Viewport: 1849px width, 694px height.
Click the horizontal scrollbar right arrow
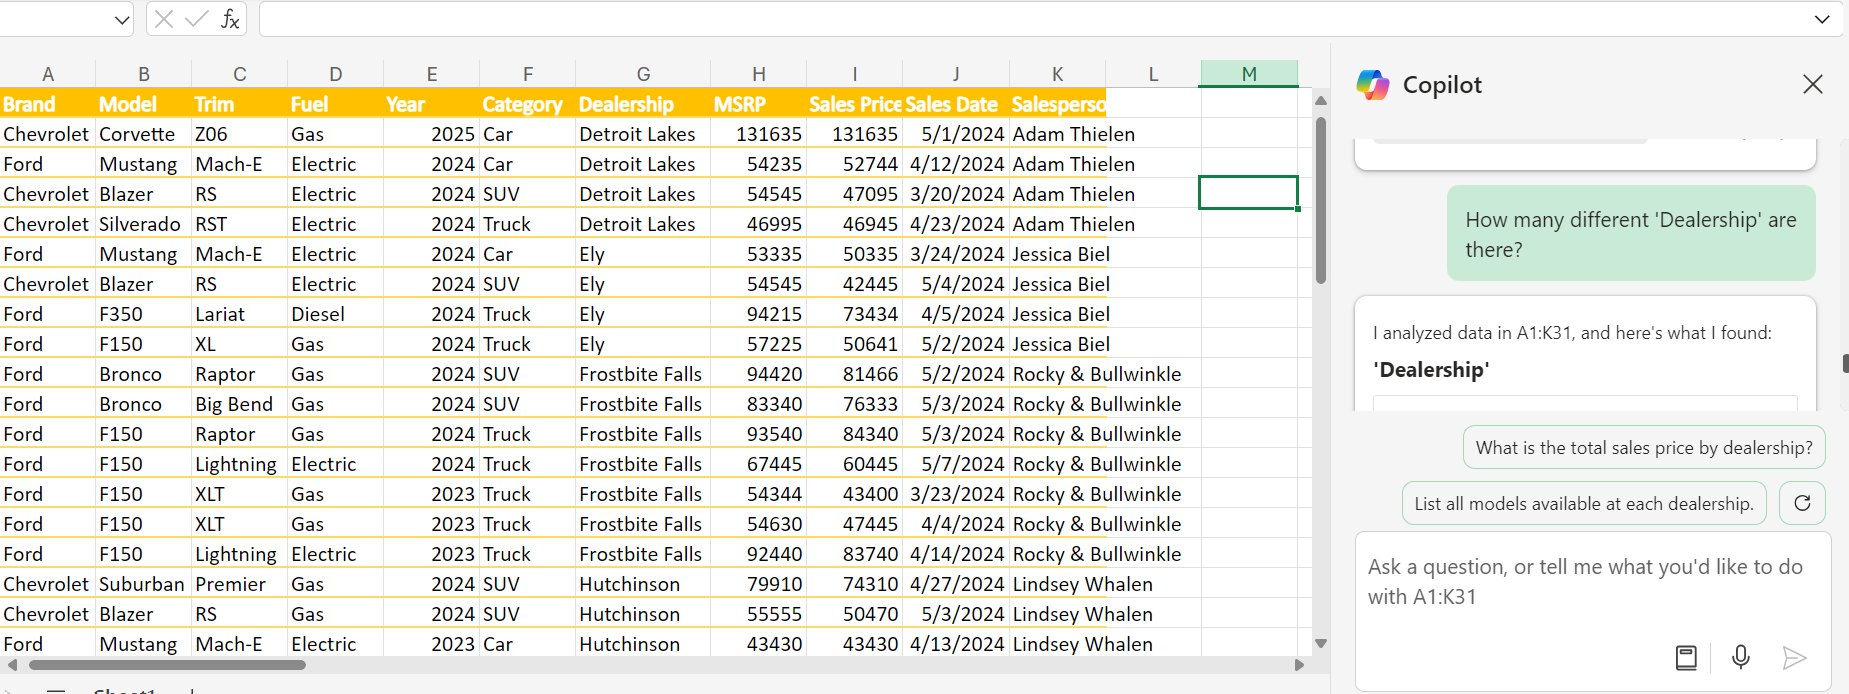tap(1299, 665)
